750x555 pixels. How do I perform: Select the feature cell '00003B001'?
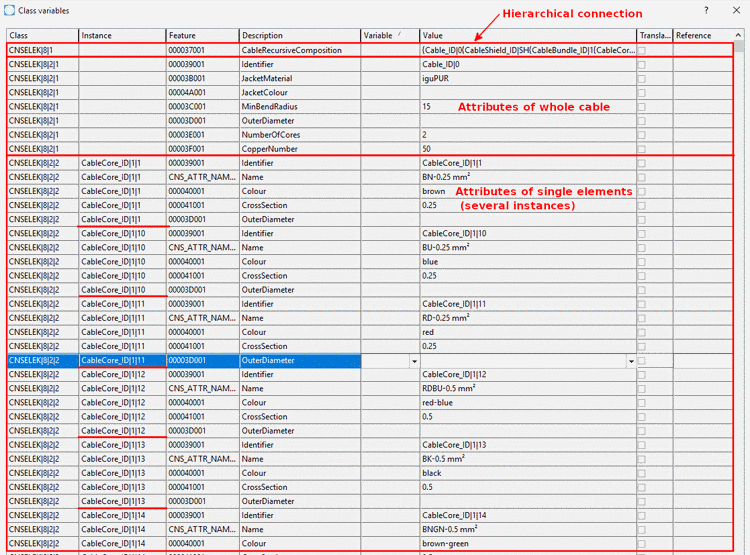click(202, 78)
